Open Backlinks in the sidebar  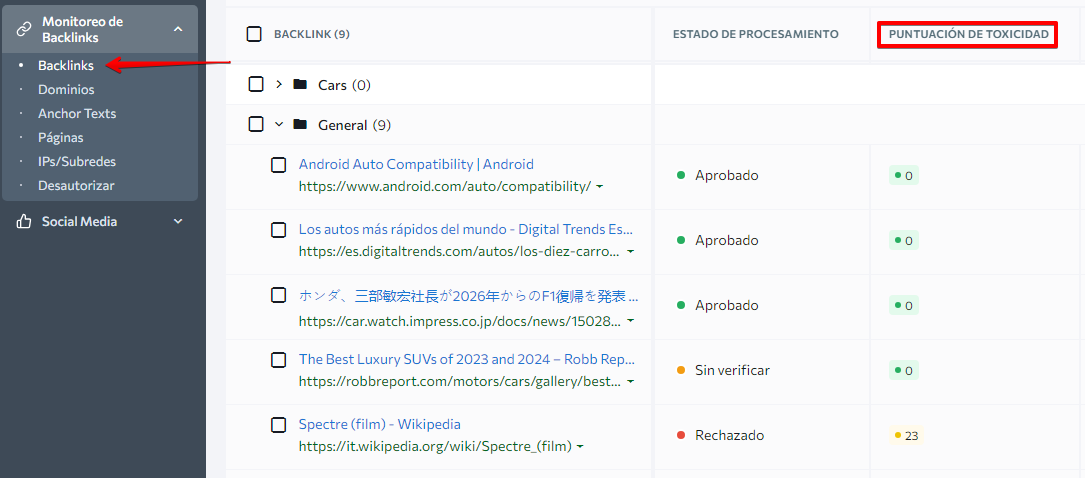point(66,66)
